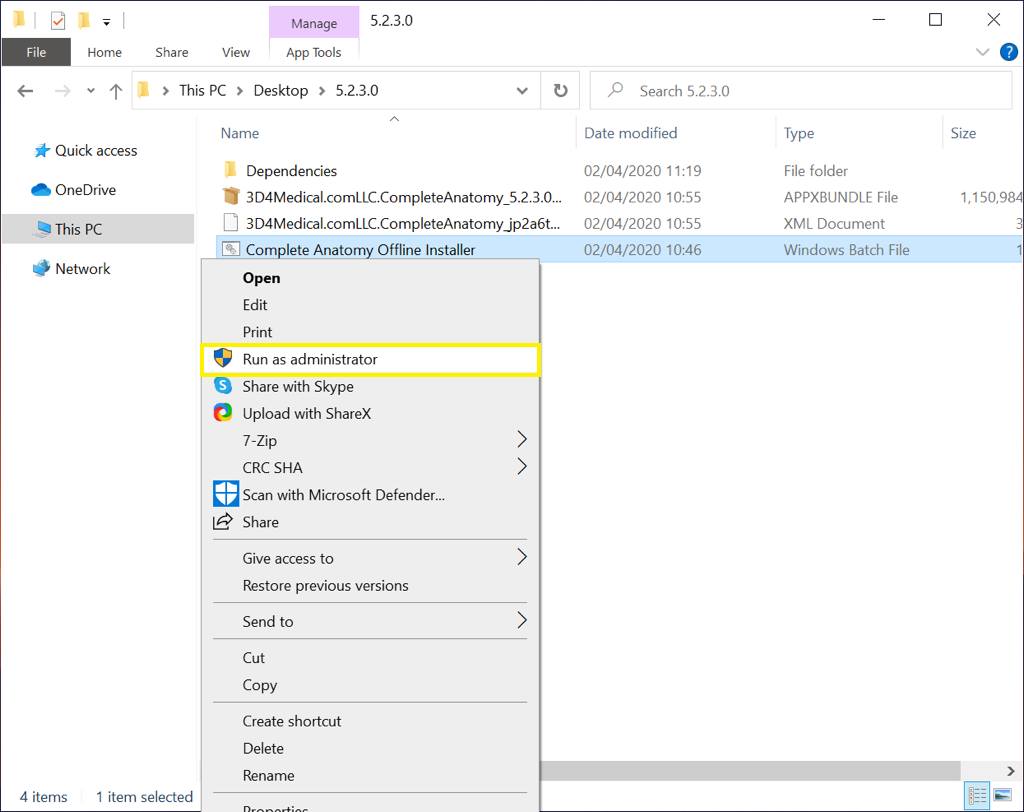Image resolution: width=1024 pixels, height=812 pixels.
Task: Switch to the Home ribbon tab
Action: tap(104, 52)
